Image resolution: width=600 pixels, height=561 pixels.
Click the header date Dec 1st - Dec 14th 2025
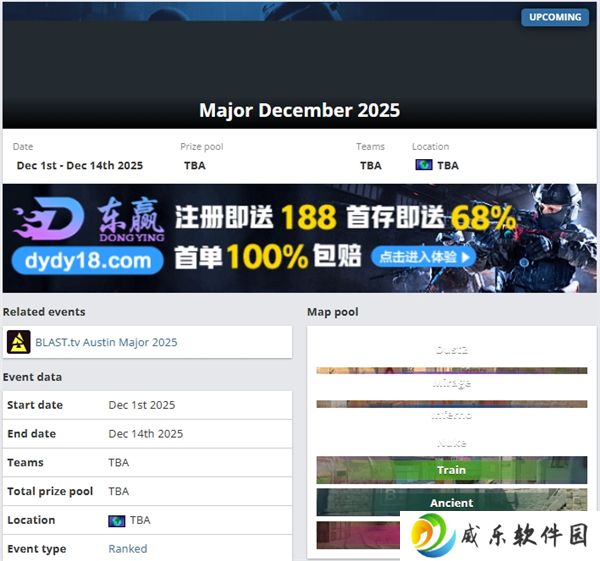pos(80,165)
